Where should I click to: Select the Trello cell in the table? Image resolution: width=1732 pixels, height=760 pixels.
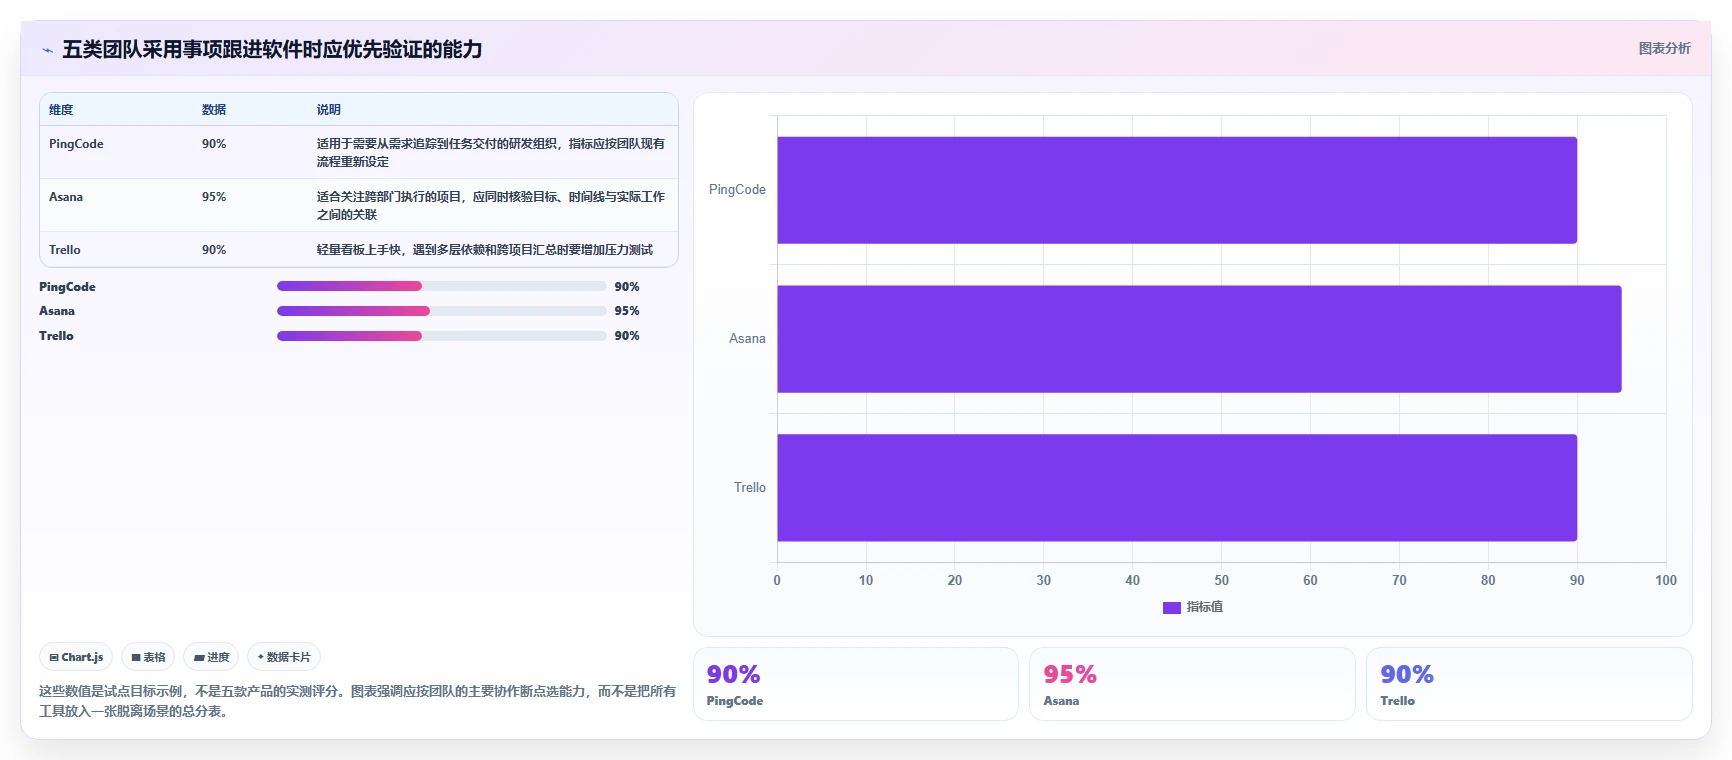(x=65, y=250)
